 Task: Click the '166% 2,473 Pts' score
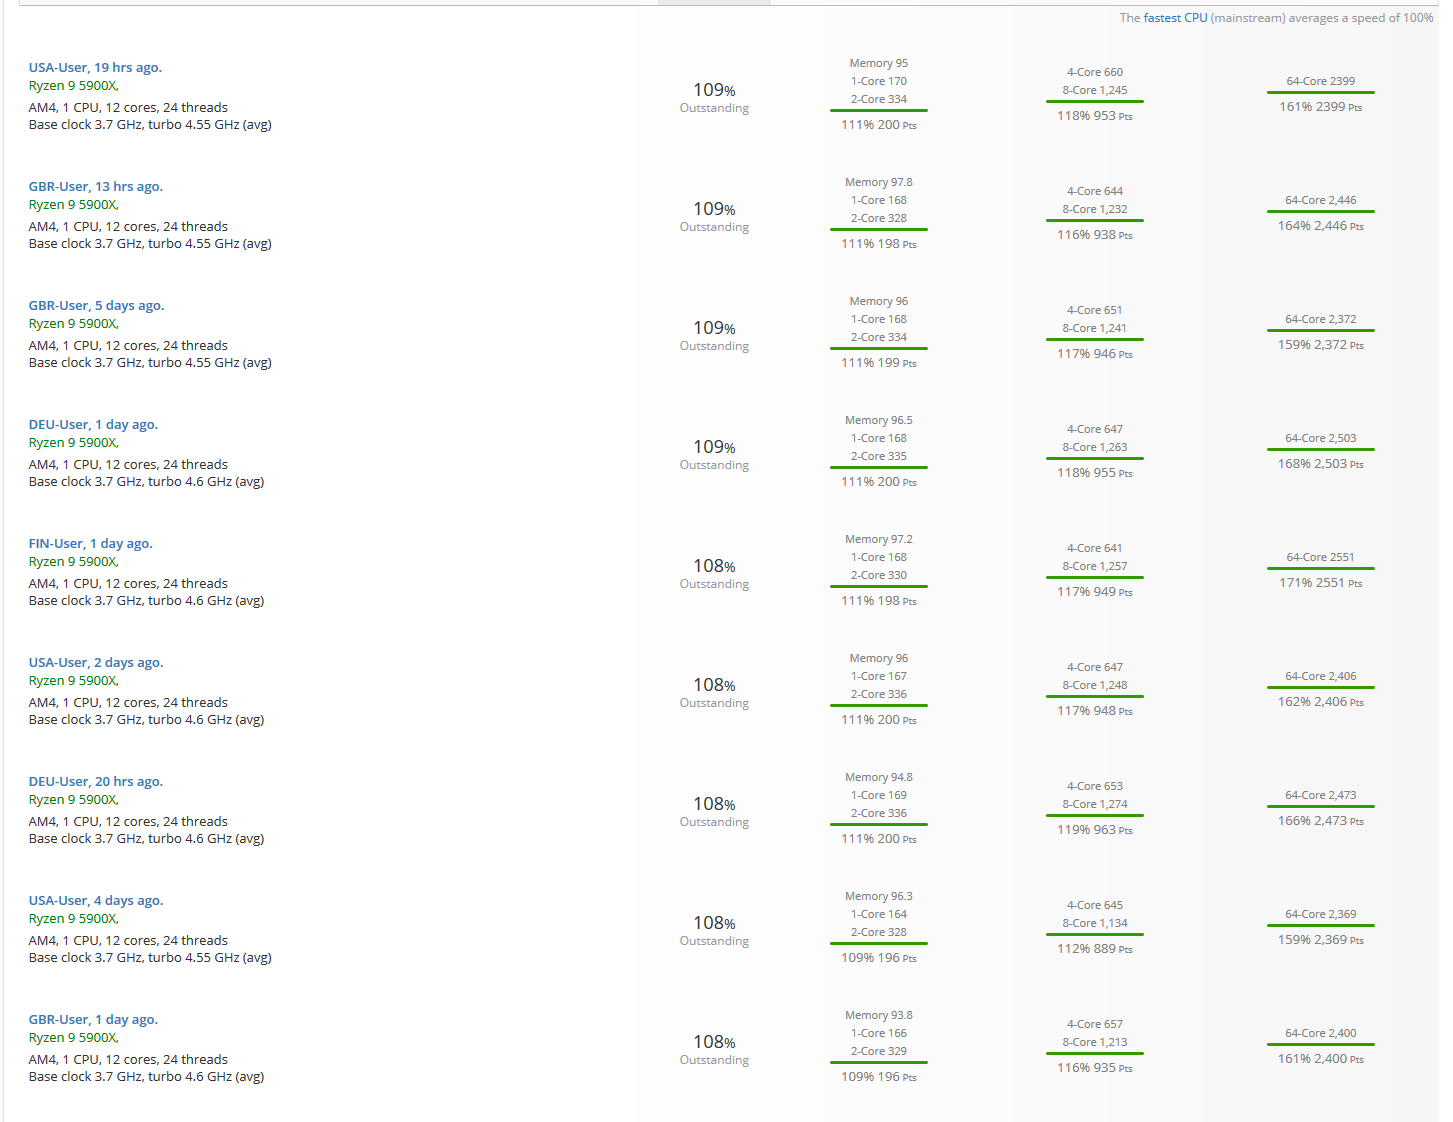coord(1320,821)
